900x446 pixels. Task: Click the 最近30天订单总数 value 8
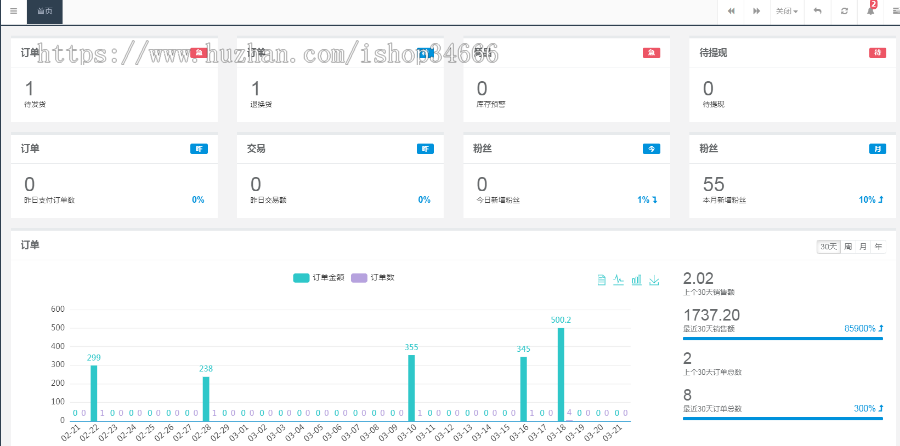[x=687, y=395]
